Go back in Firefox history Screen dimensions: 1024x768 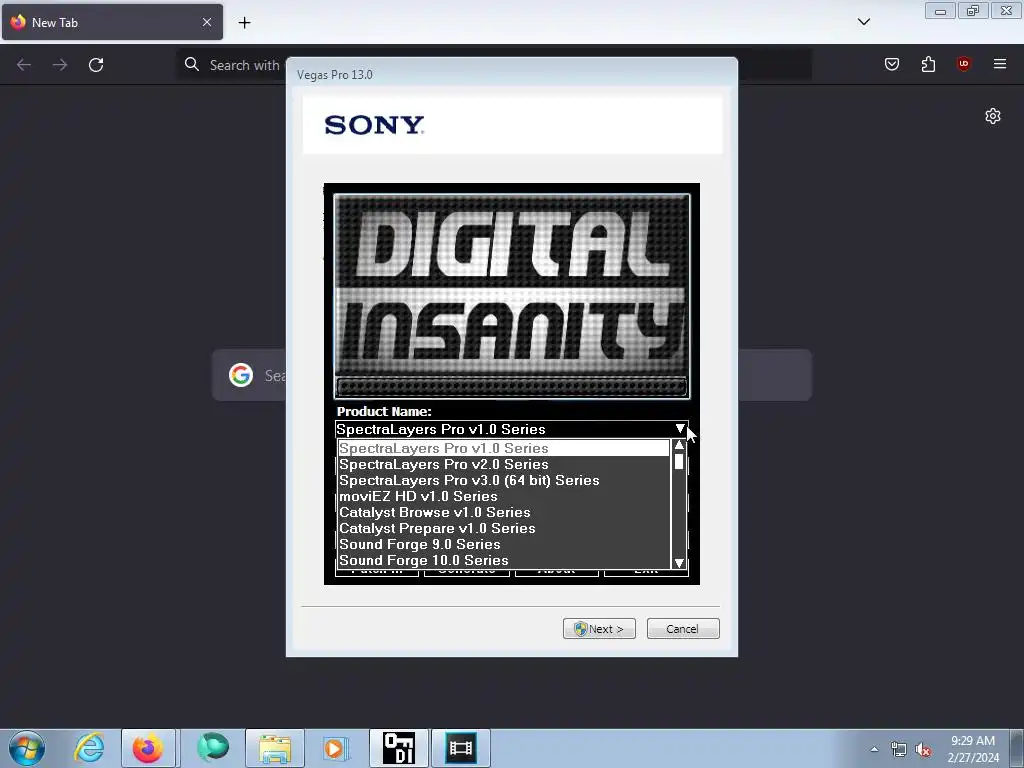coord(24,65)
